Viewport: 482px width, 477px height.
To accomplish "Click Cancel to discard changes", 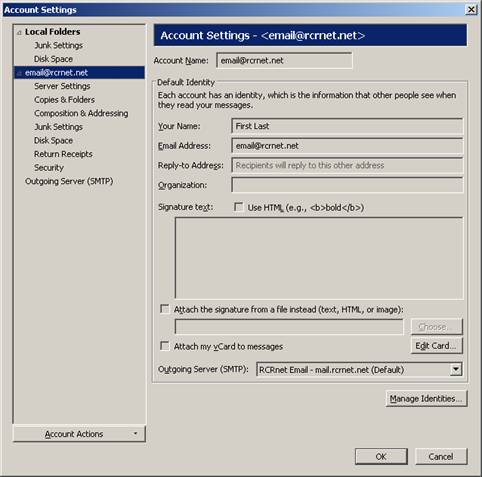I will [x=441, y=456].
